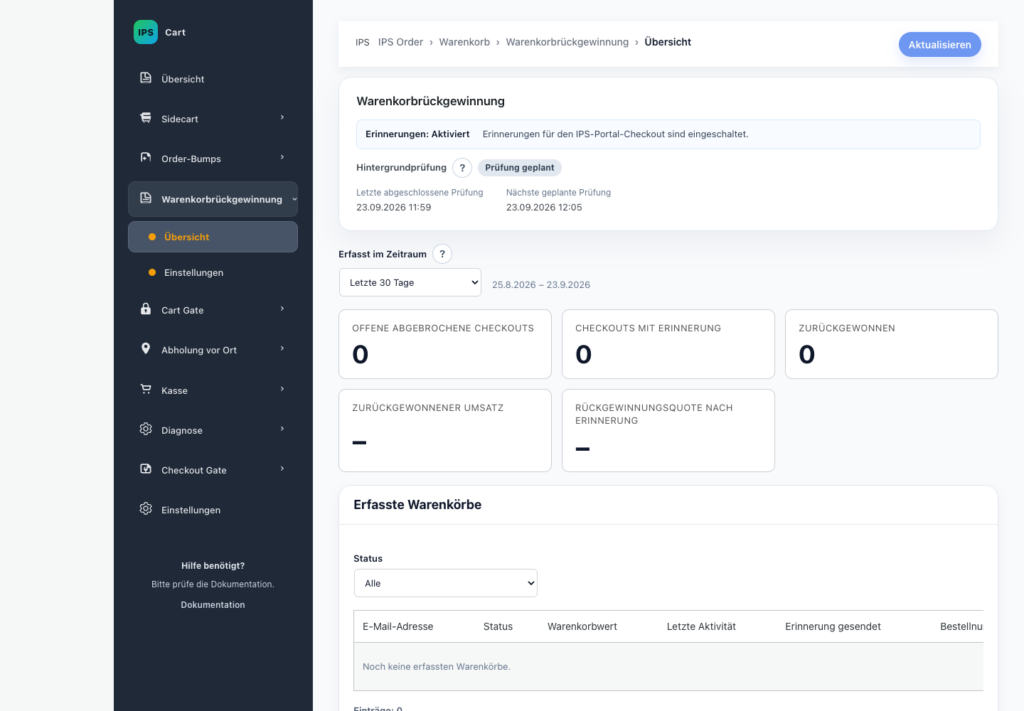Click the Erinnerung gesendet column header
Viewport: 1024px width, 711px height.
(833, 626)
